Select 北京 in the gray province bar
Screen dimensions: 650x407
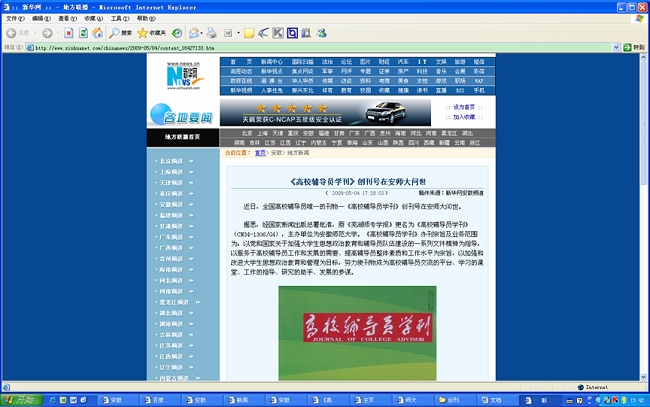point(247,133)
